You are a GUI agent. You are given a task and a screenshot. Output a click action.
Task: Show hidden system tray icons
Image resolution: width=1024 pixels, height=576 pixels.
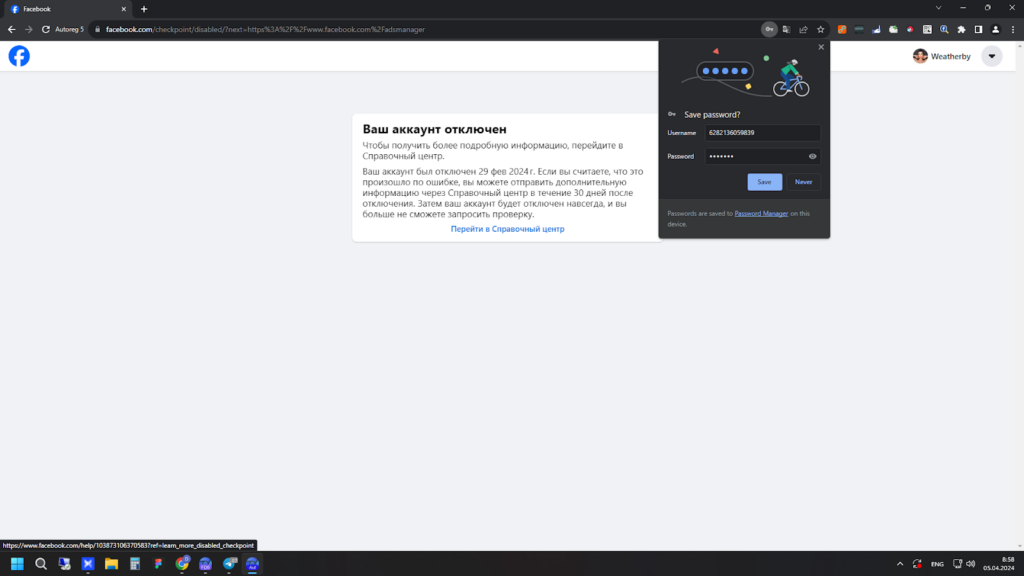click(x=900, y=564)
